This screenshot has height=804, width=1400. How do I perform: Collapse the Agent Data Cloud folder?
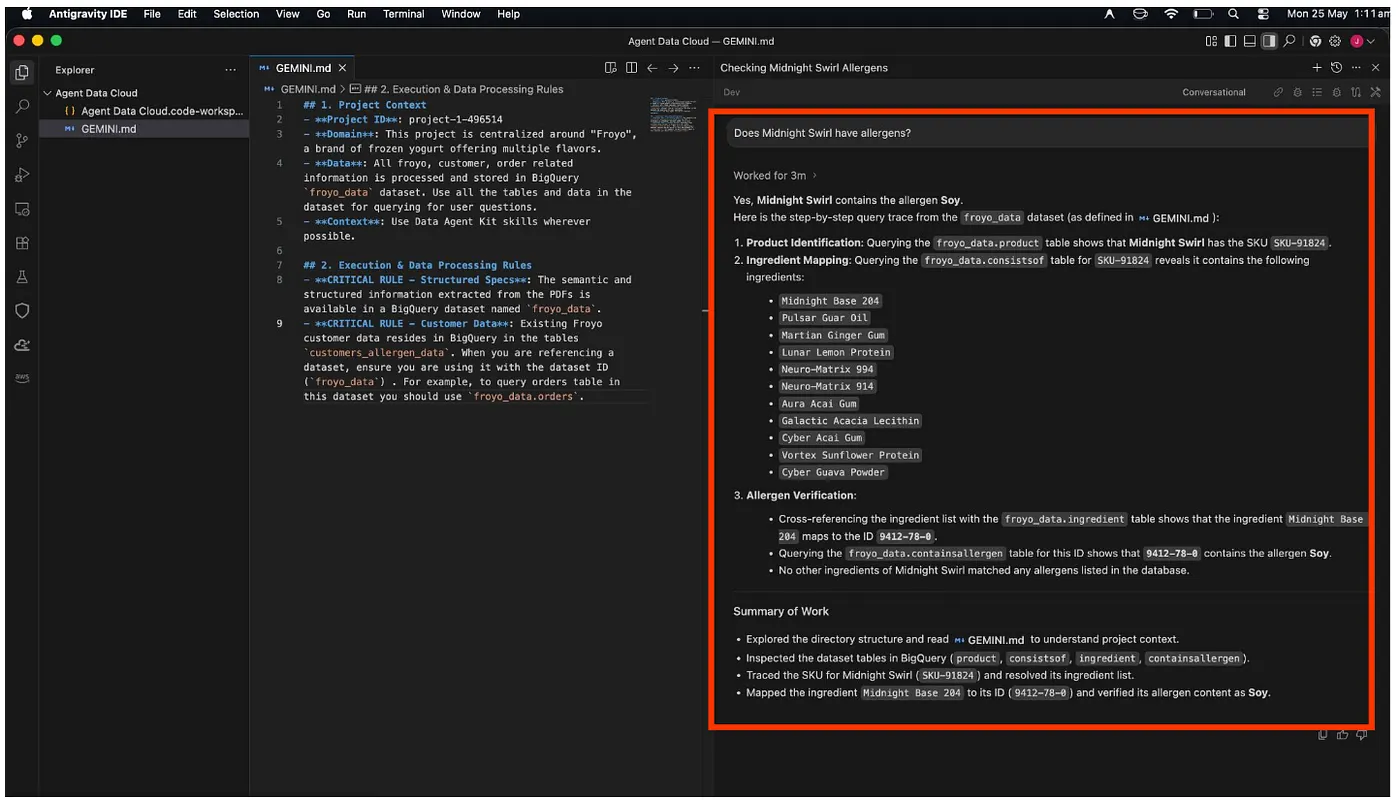point(47,93)
